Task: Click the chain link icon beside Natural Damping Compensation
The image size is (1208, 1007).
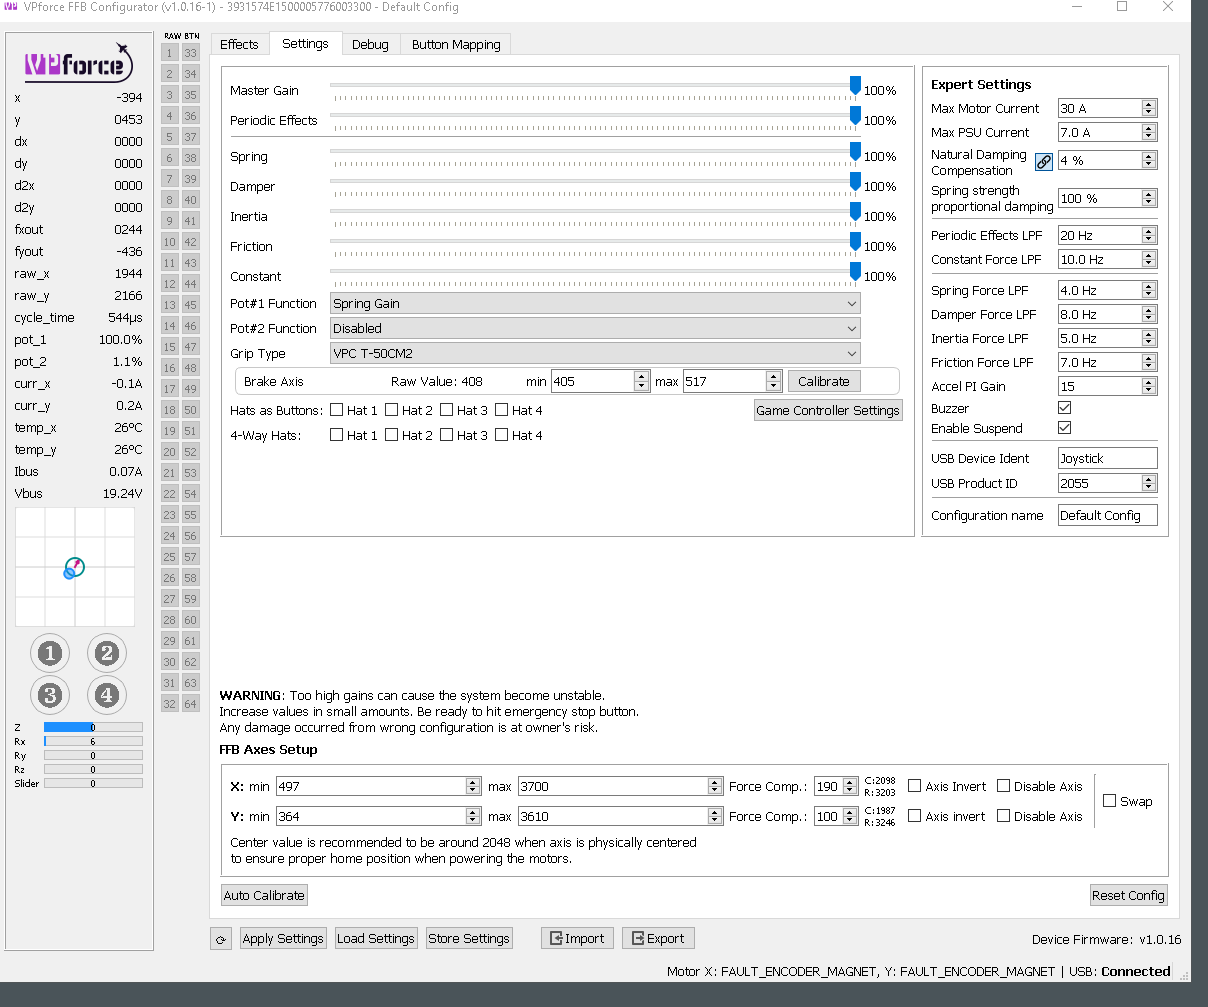Action: pos(1043,161)
